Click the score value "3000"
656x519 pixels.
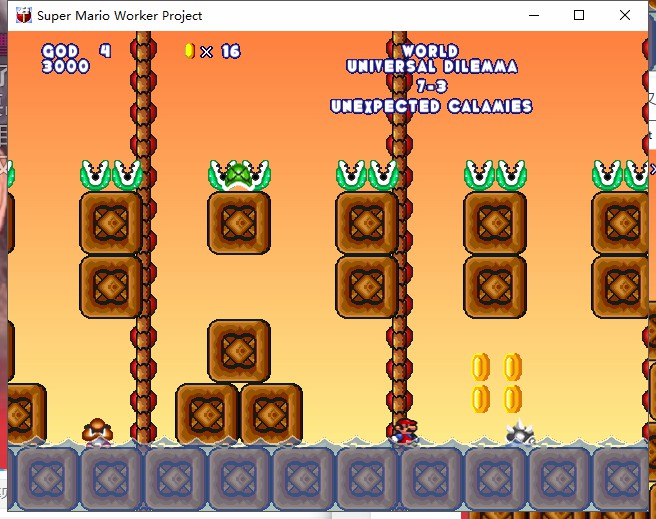tap(66, 66)
